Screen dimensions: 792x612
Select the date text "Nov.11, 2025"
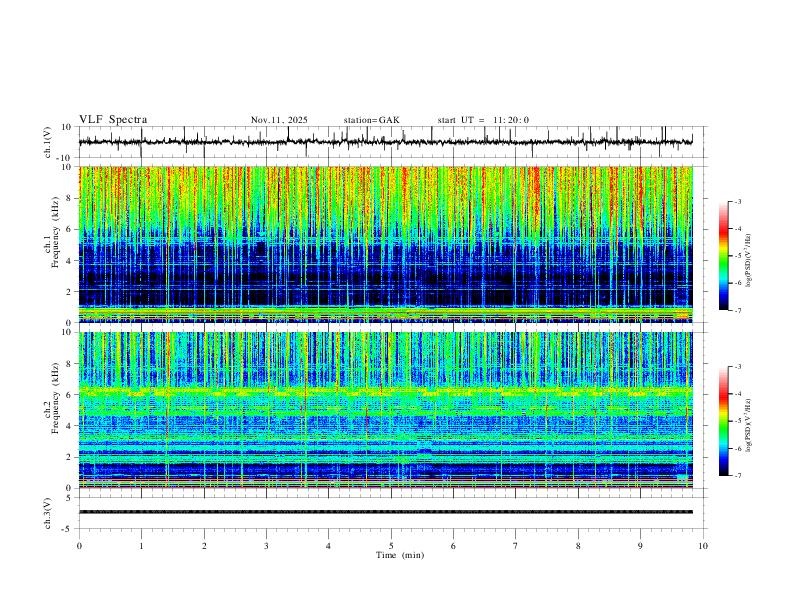pos(279,120)
